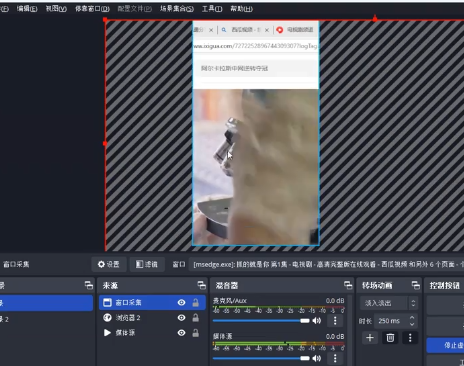Toggle visibility of media source
The image size is (464, 366).
click(x=181, y=333)
